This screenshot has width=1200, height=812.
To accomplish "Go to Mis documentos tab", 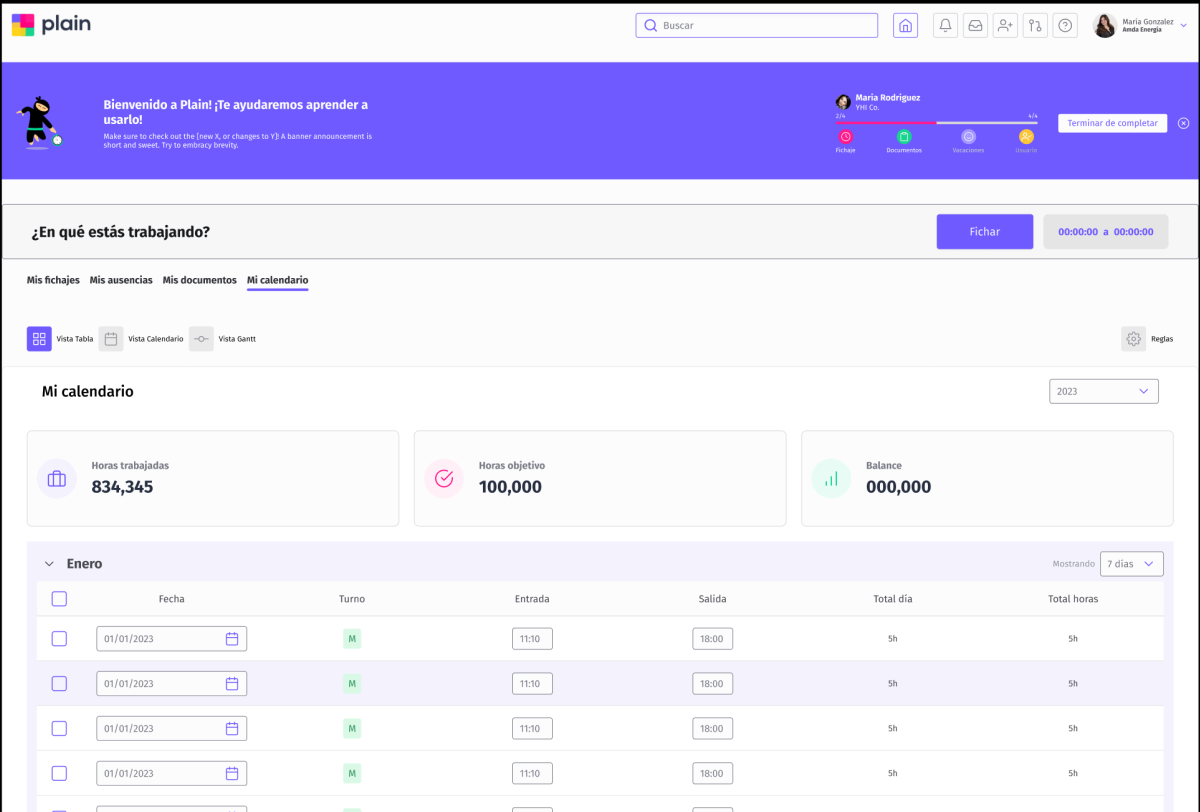I will click(x=199, y=280).
